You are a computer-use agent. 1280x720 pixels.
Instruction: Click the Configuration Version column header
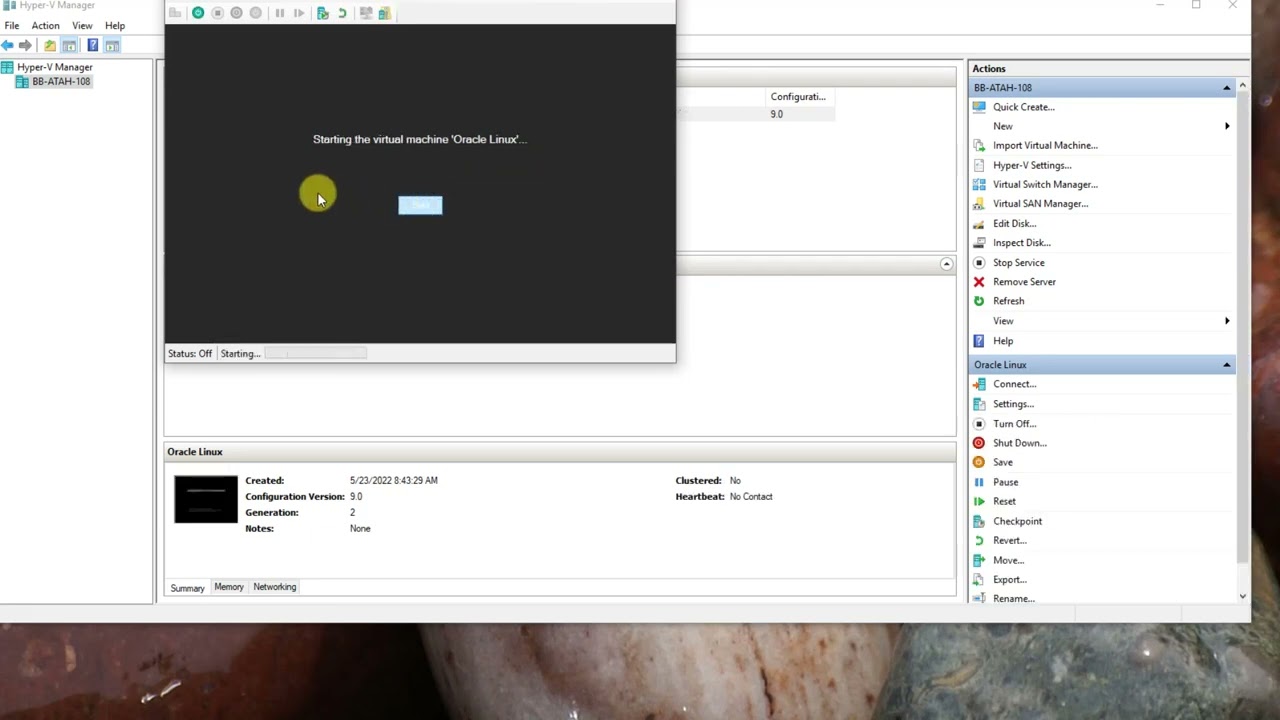pos(798,97)
